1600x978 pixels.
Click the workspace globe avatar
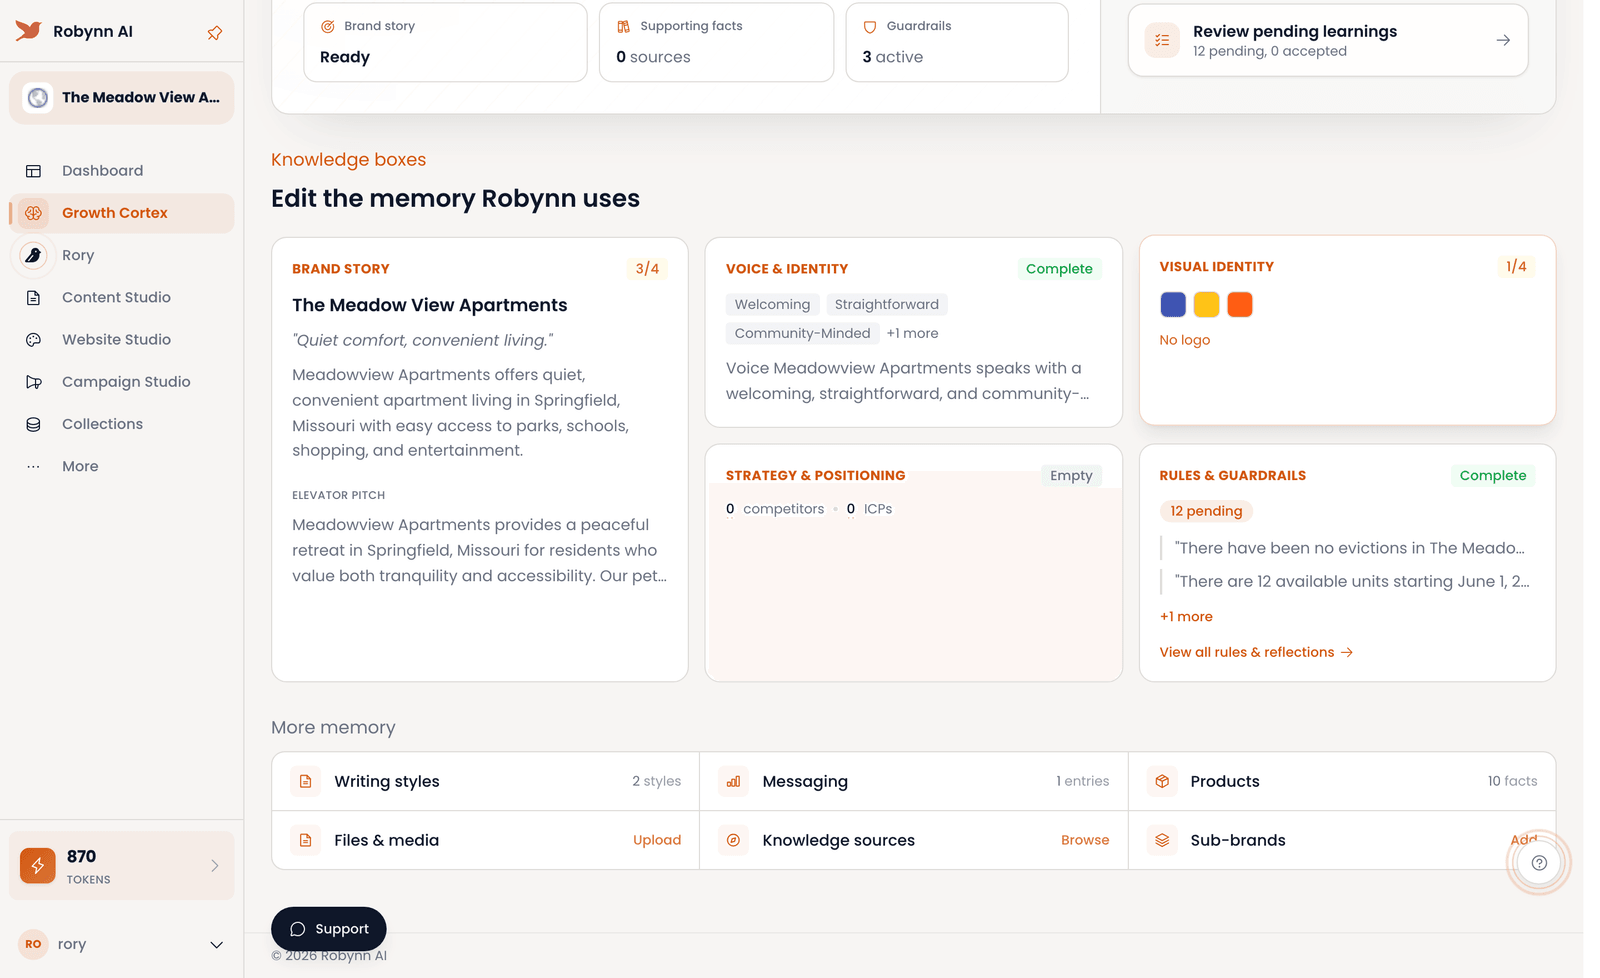(x=38, y=98)
